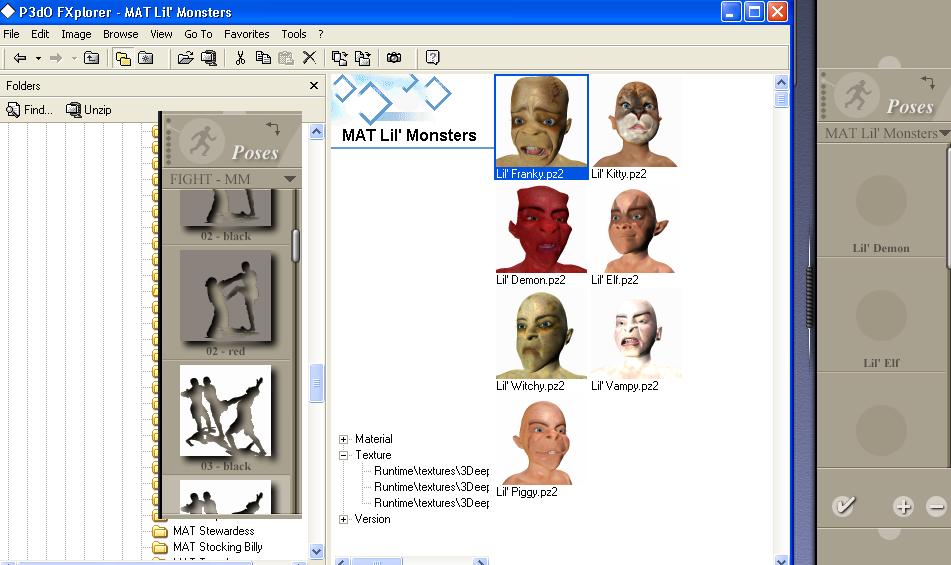Click the open folder toolbar icon

tap(185, 58)
